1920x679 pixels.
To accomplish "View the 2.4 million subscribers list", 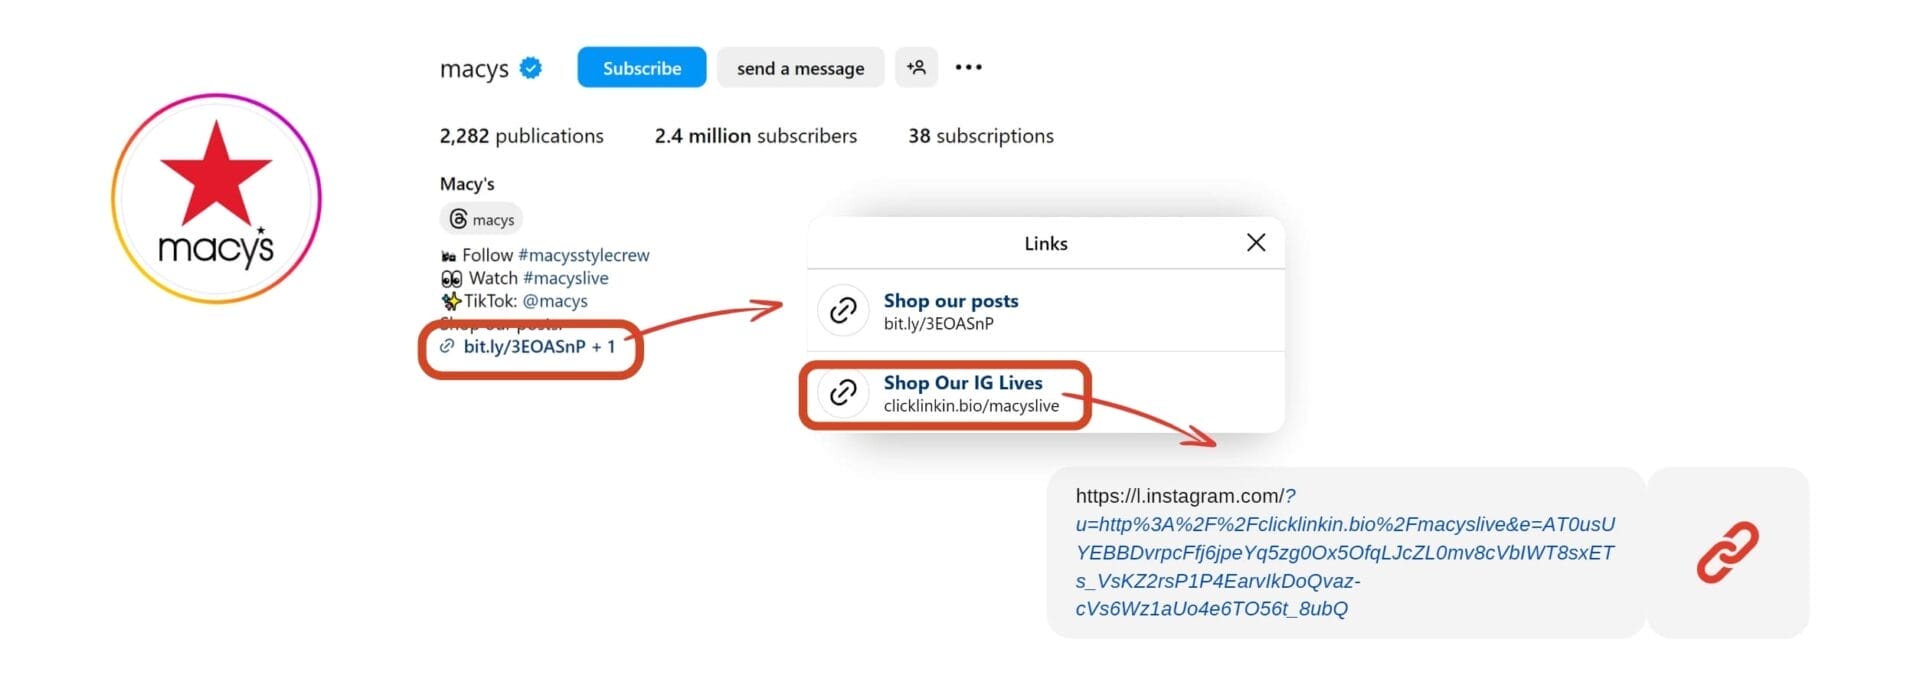I will coord(755,136).
